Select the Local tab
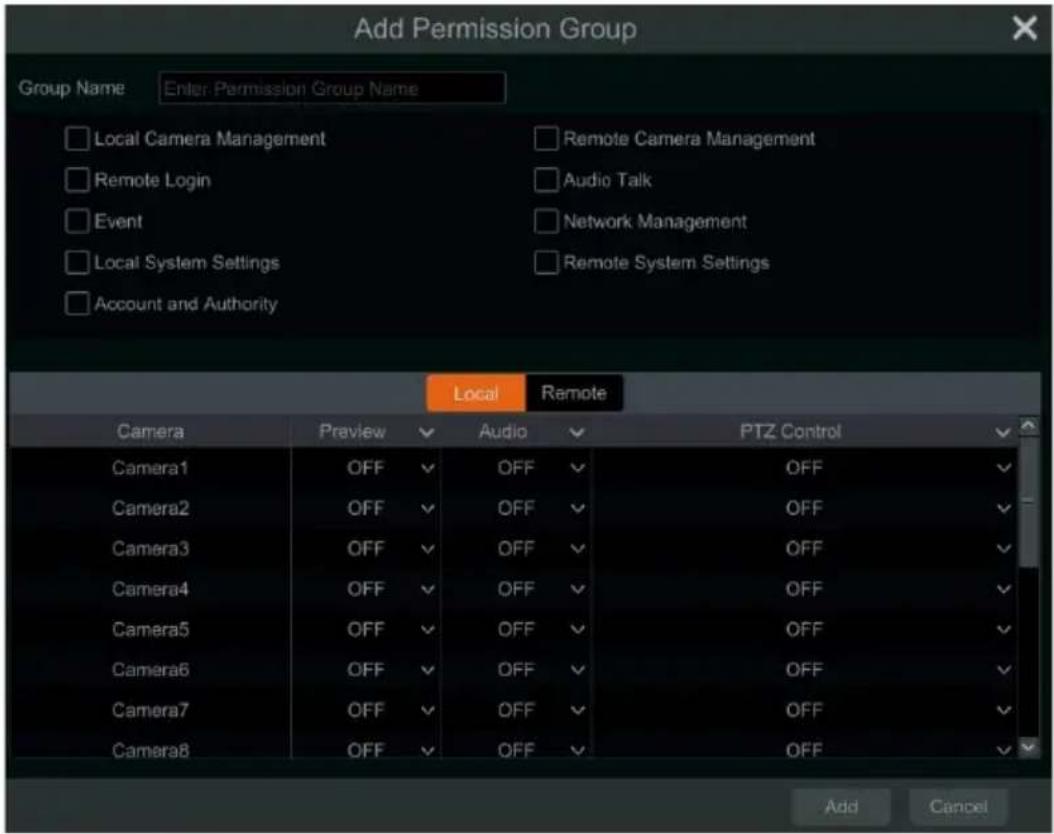The image size is (1054, 834). point(476,393)
